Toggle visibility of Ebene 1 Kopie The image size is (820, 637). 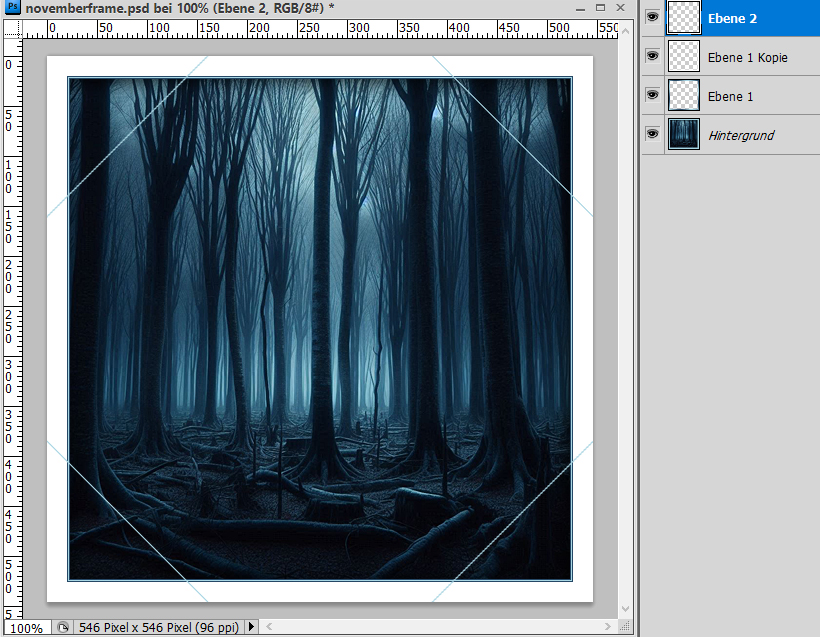coord(653,57)
